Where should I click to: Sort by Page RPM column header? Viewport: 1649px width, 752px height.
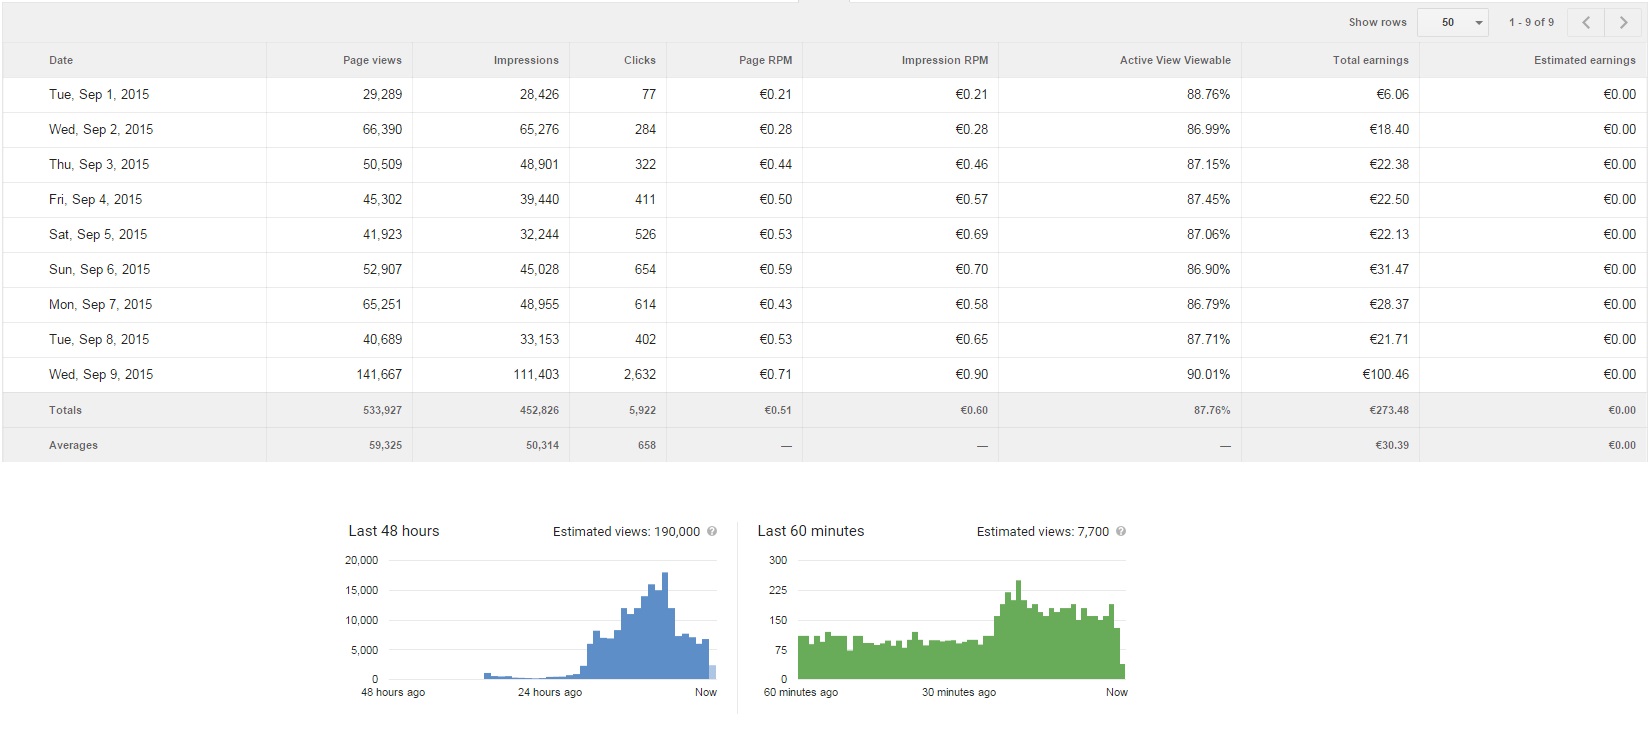click(765, 60)
